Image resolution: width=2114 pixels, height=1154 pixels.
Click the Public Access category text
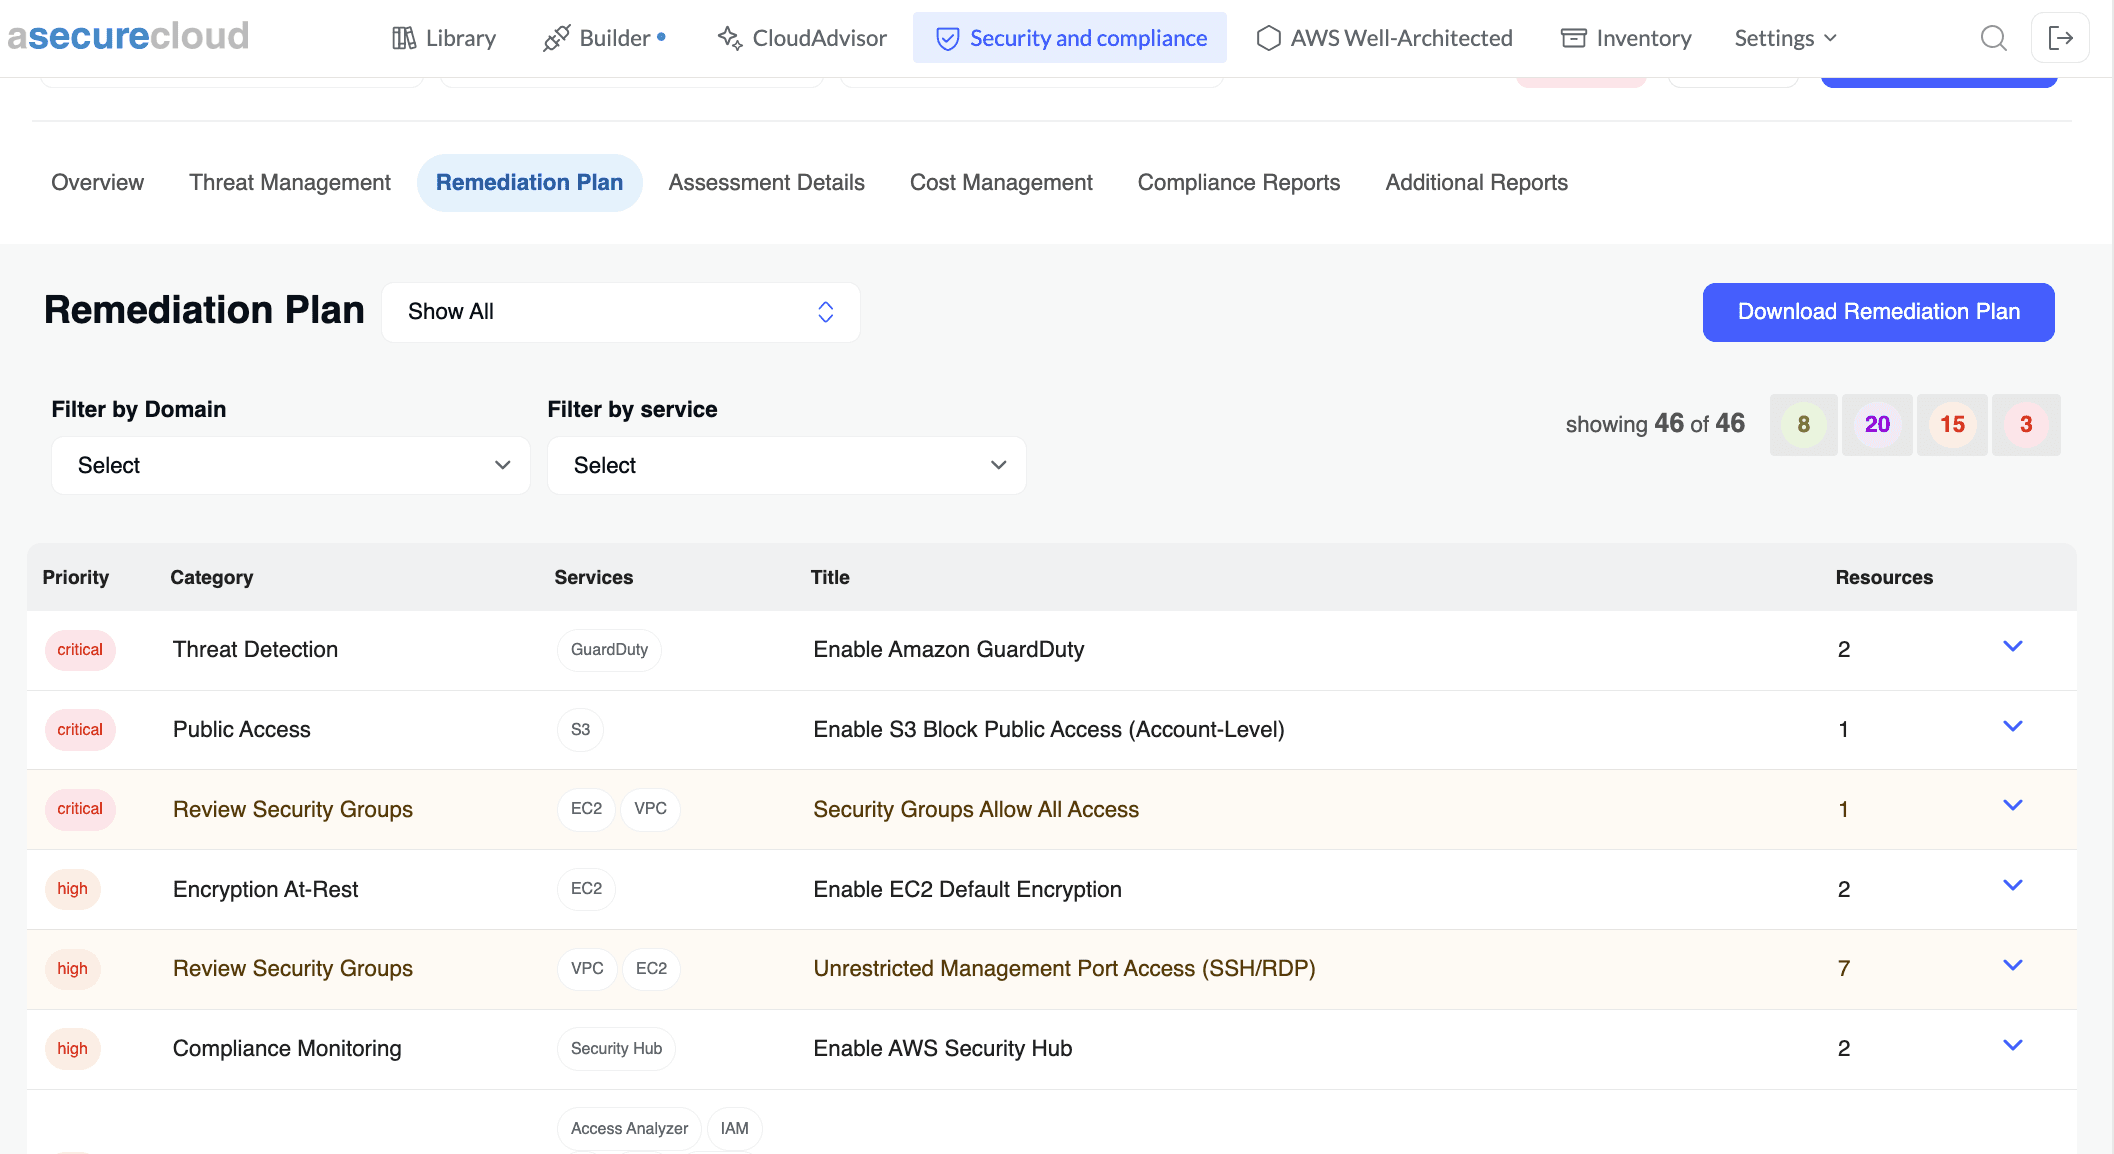[x=241, y=730]
